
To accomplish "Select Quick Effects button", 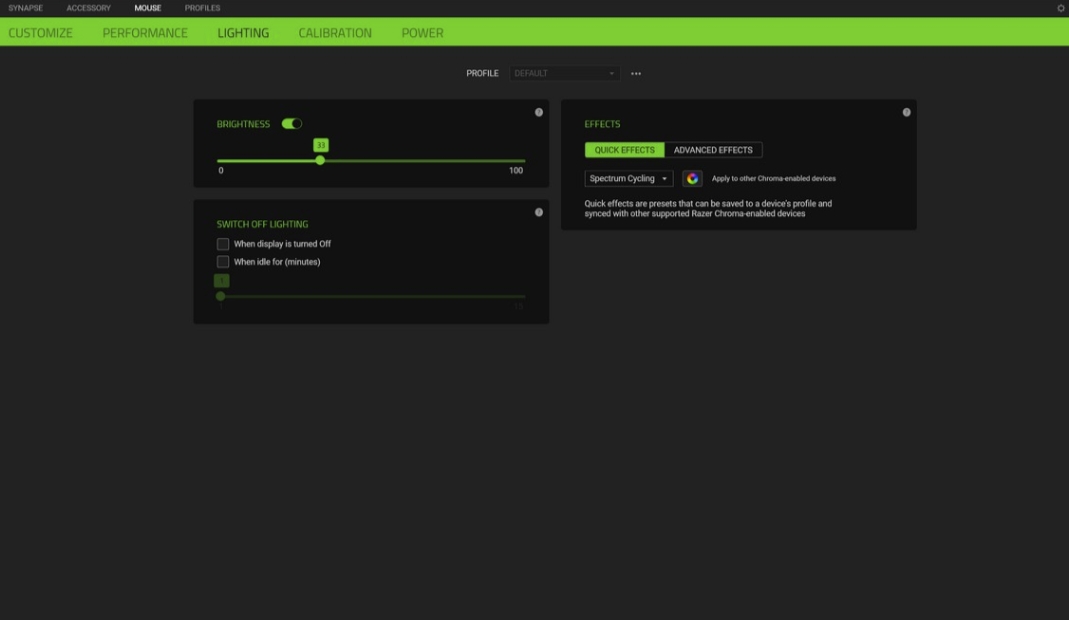I will tap(624, 150).
